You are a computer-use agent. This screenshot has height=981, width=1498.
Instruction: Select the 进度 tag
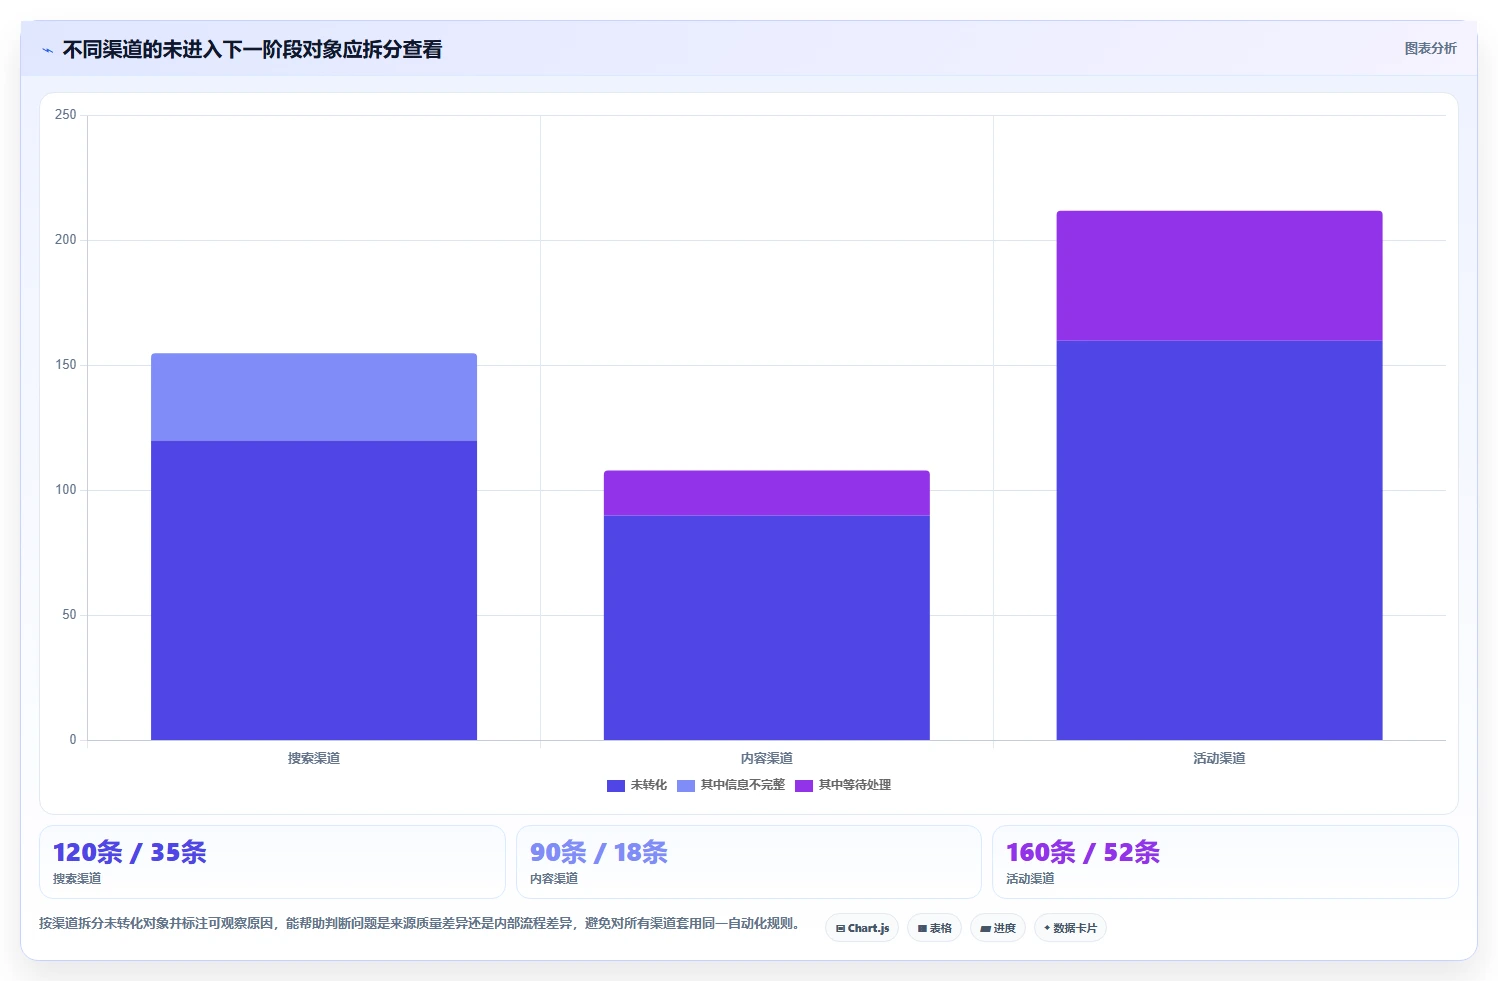(x=998, y=928)
